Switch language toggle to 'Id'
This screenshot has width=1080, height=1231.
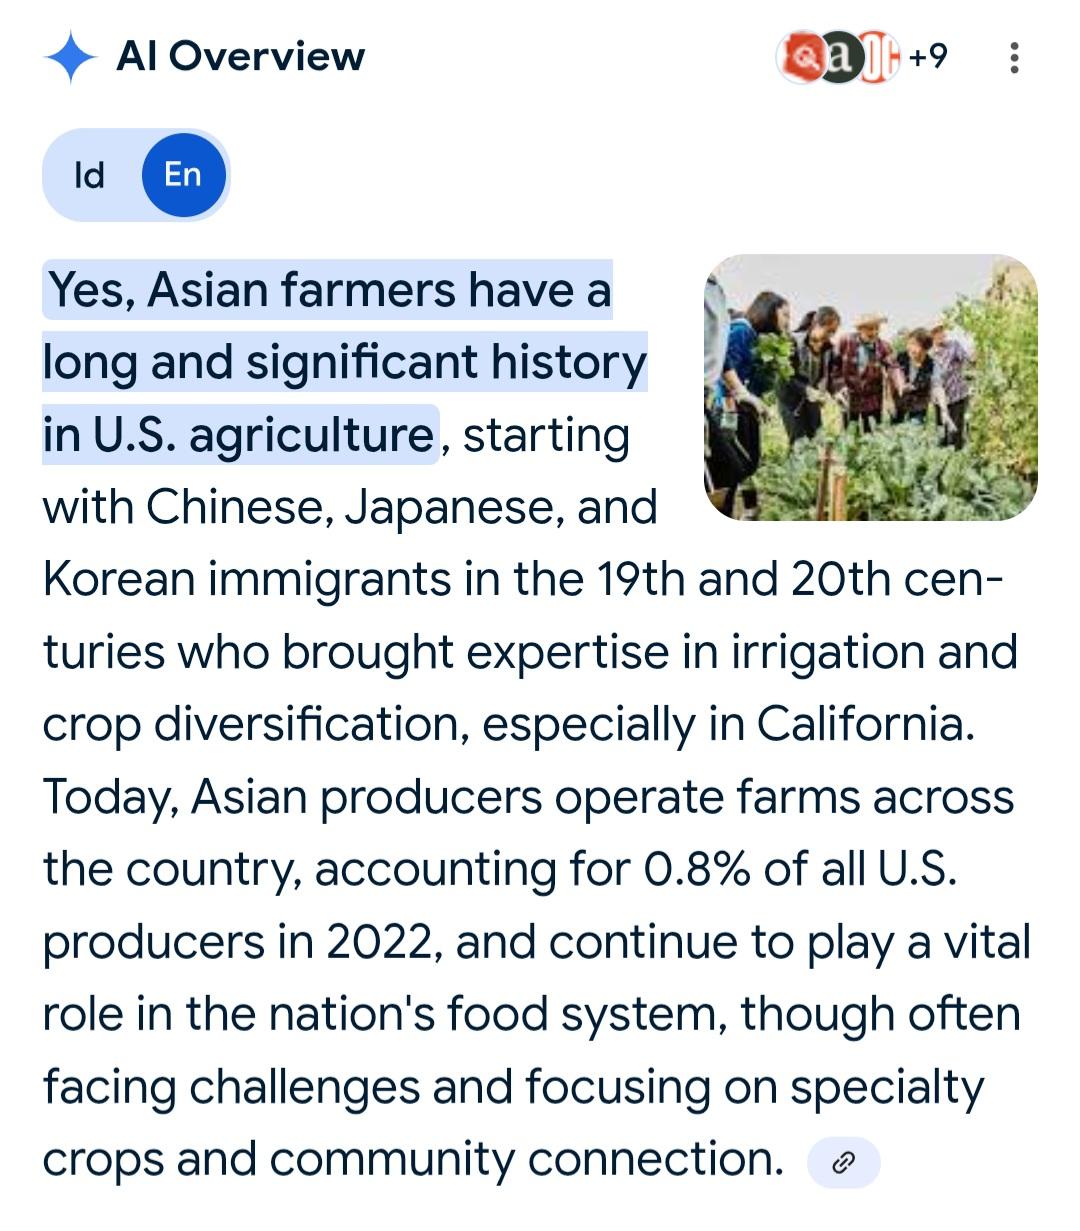(89, 175)
